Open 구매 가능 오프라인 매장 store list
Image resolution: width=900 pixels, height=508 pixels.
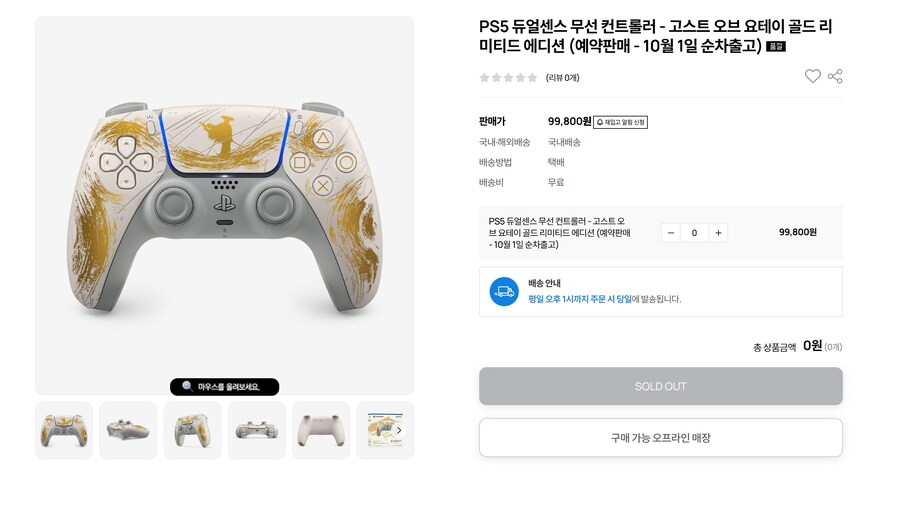coord(661,438)
